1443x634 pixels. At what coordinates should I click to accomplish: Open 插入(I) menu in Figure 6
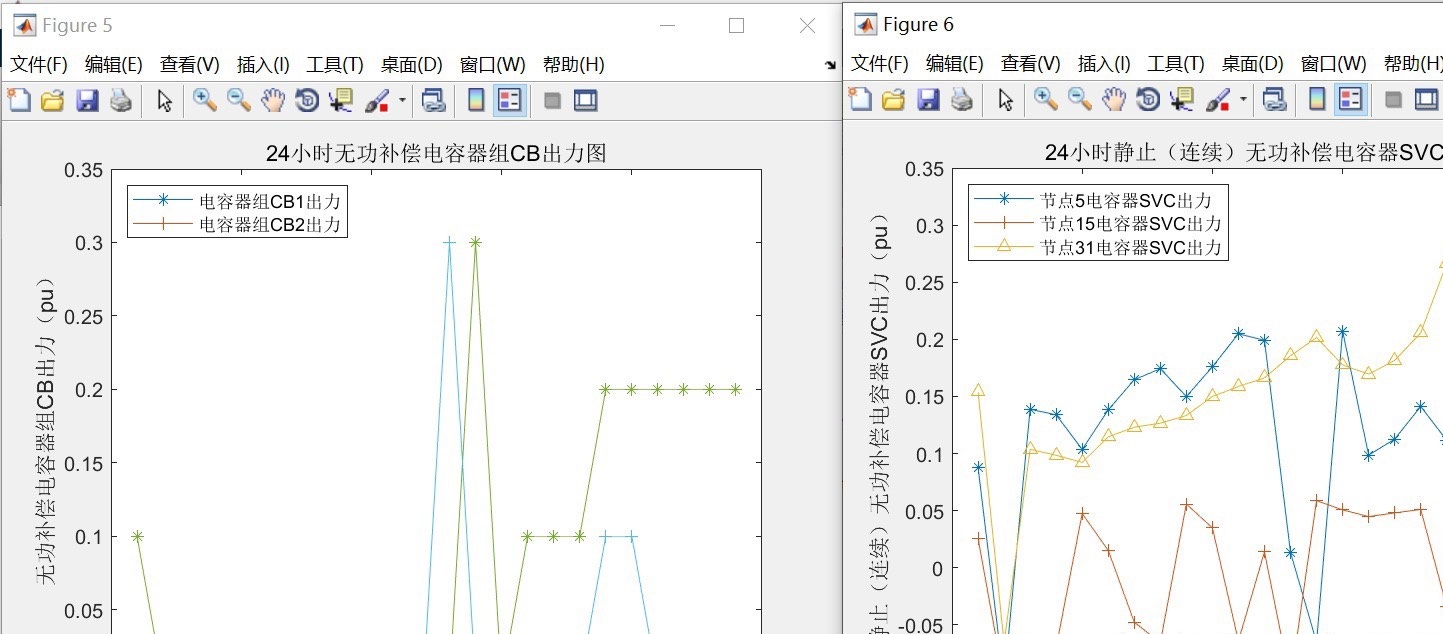click(1104, 65)
